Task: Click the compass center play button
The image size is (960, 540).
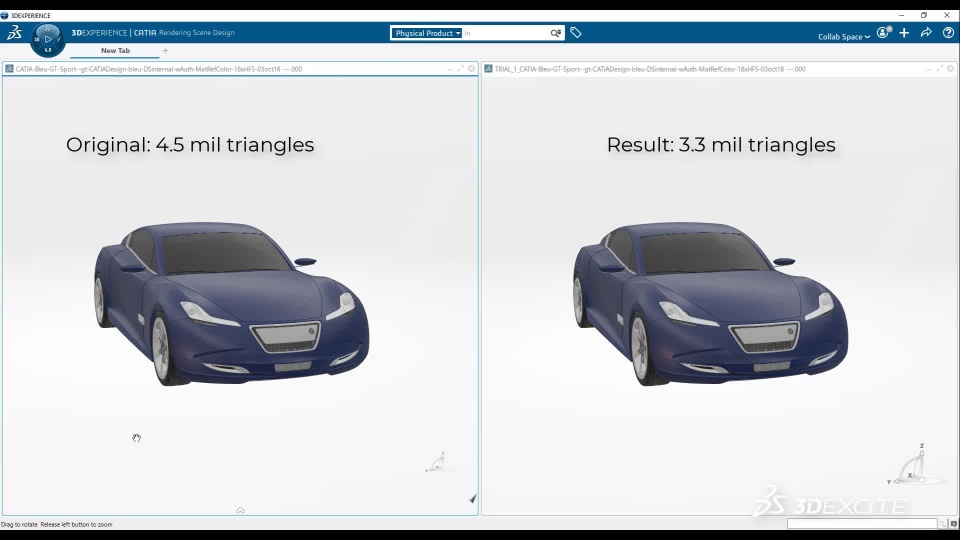Action: coord(48,40)
